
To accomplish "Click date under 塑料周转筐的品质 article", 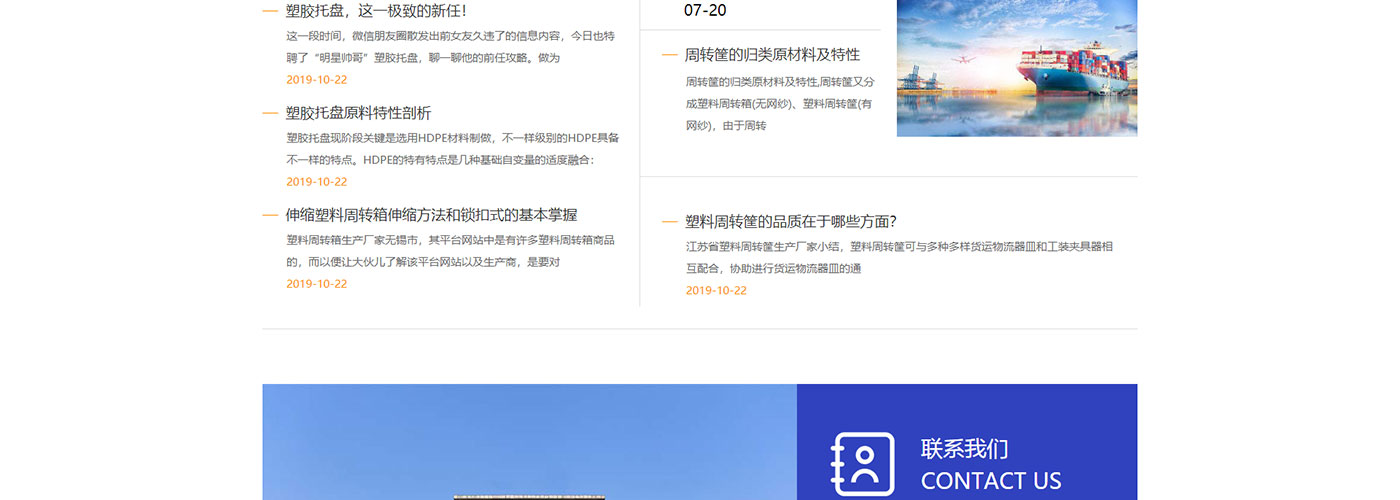I will click(716, 291).
